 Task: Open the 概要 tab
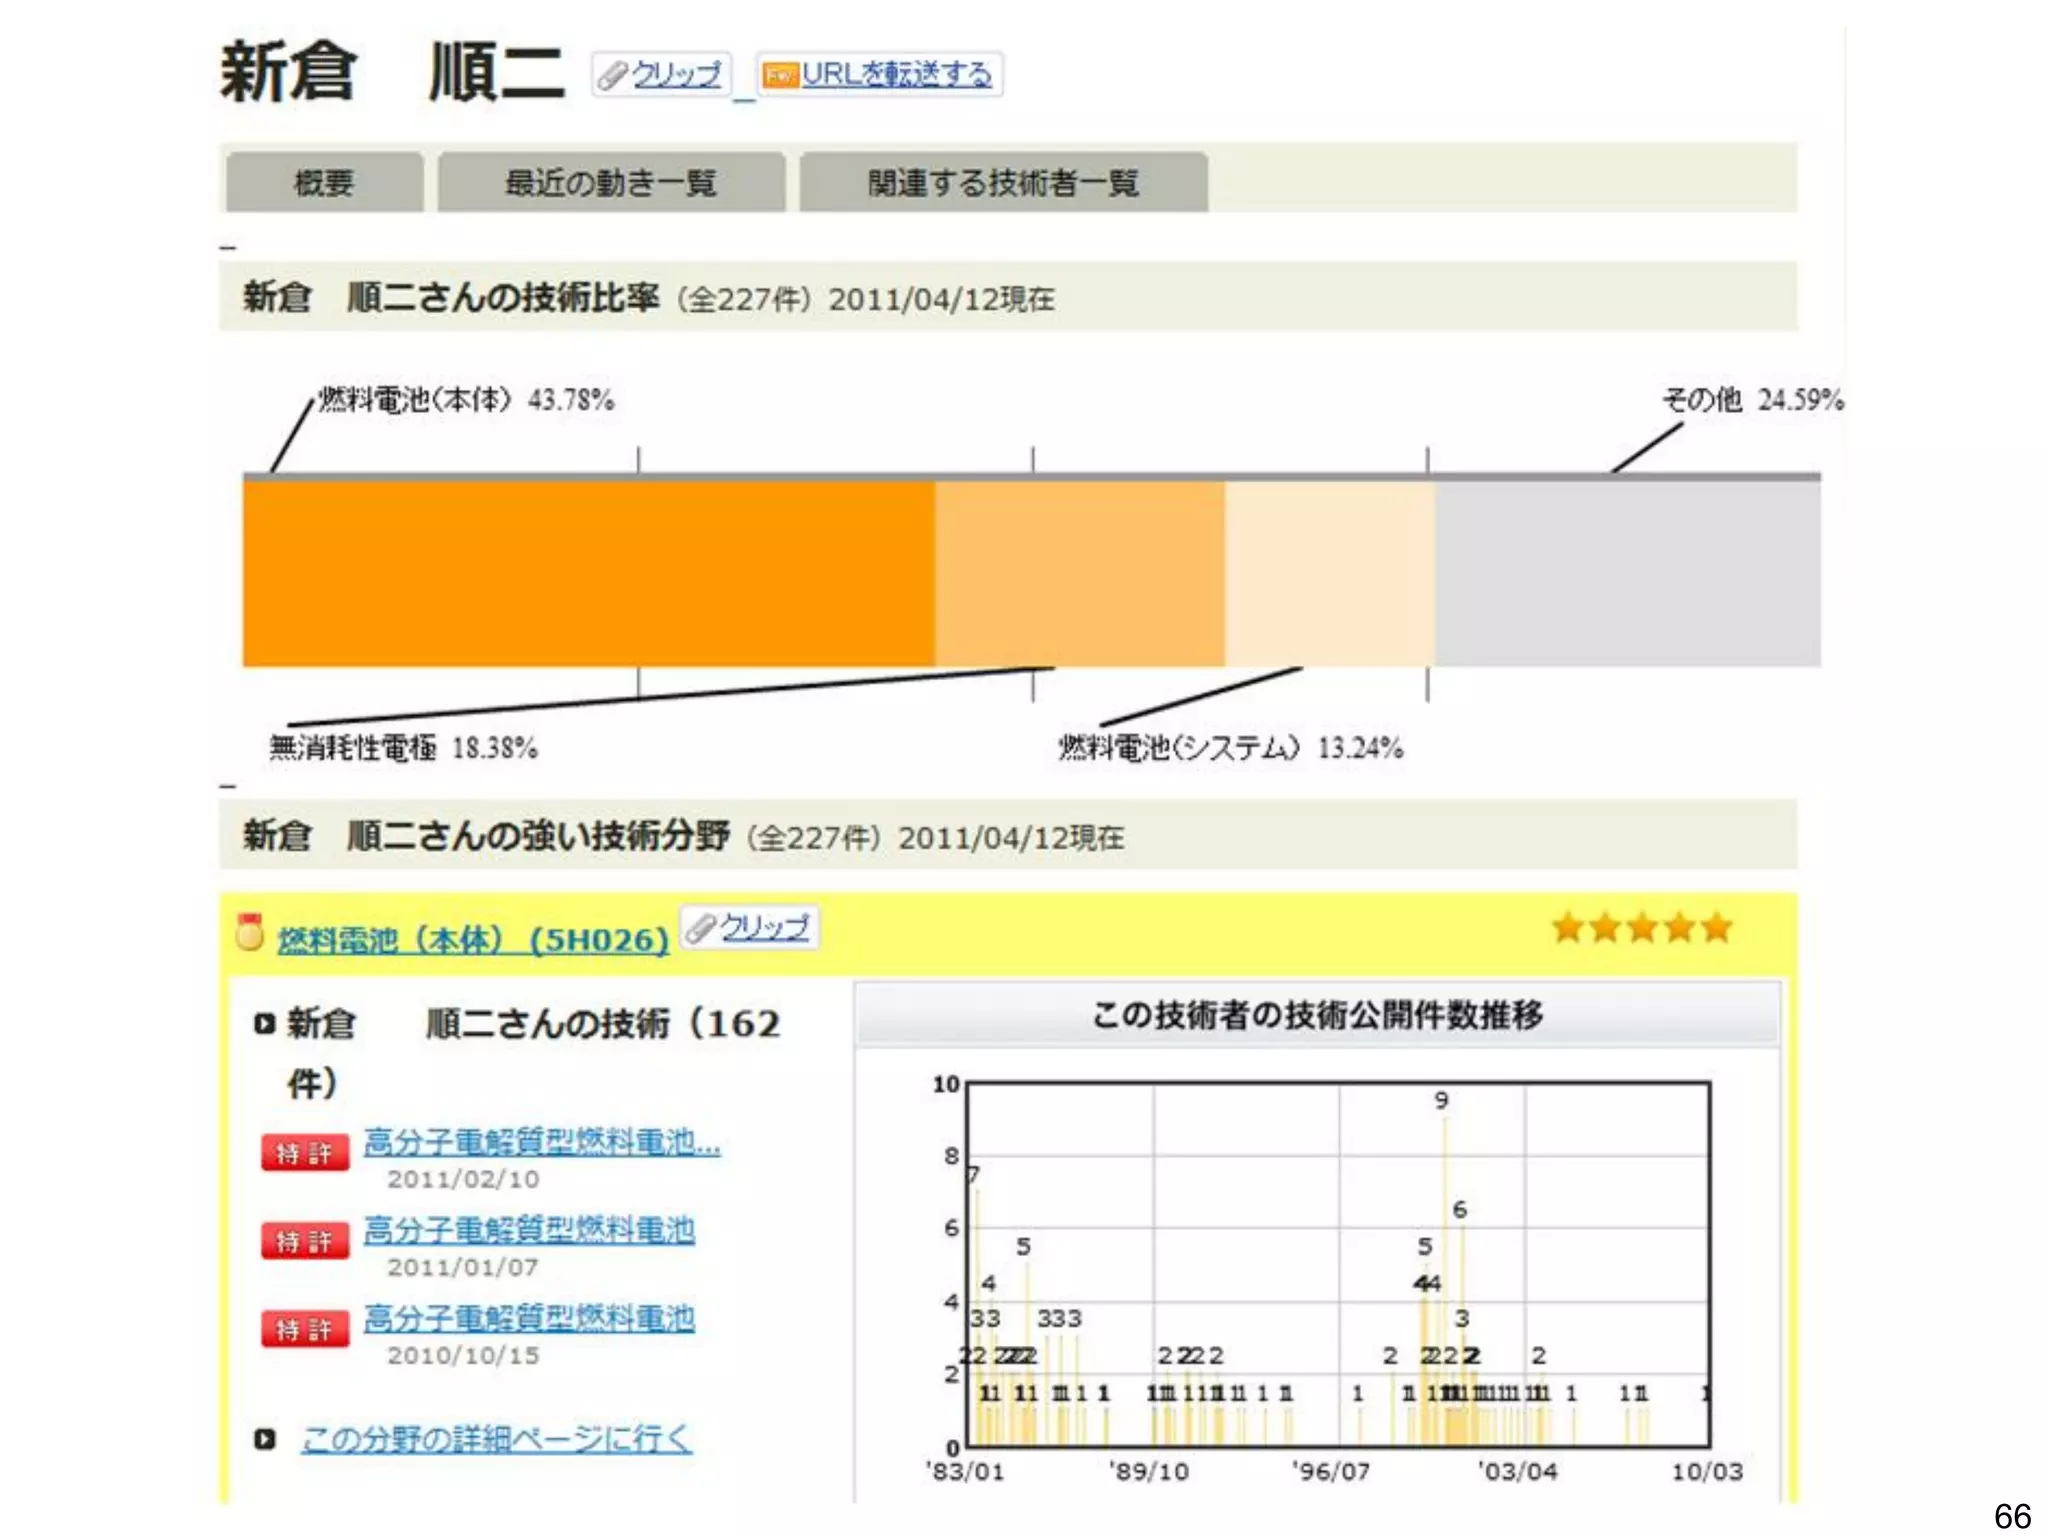coord(324,182)
